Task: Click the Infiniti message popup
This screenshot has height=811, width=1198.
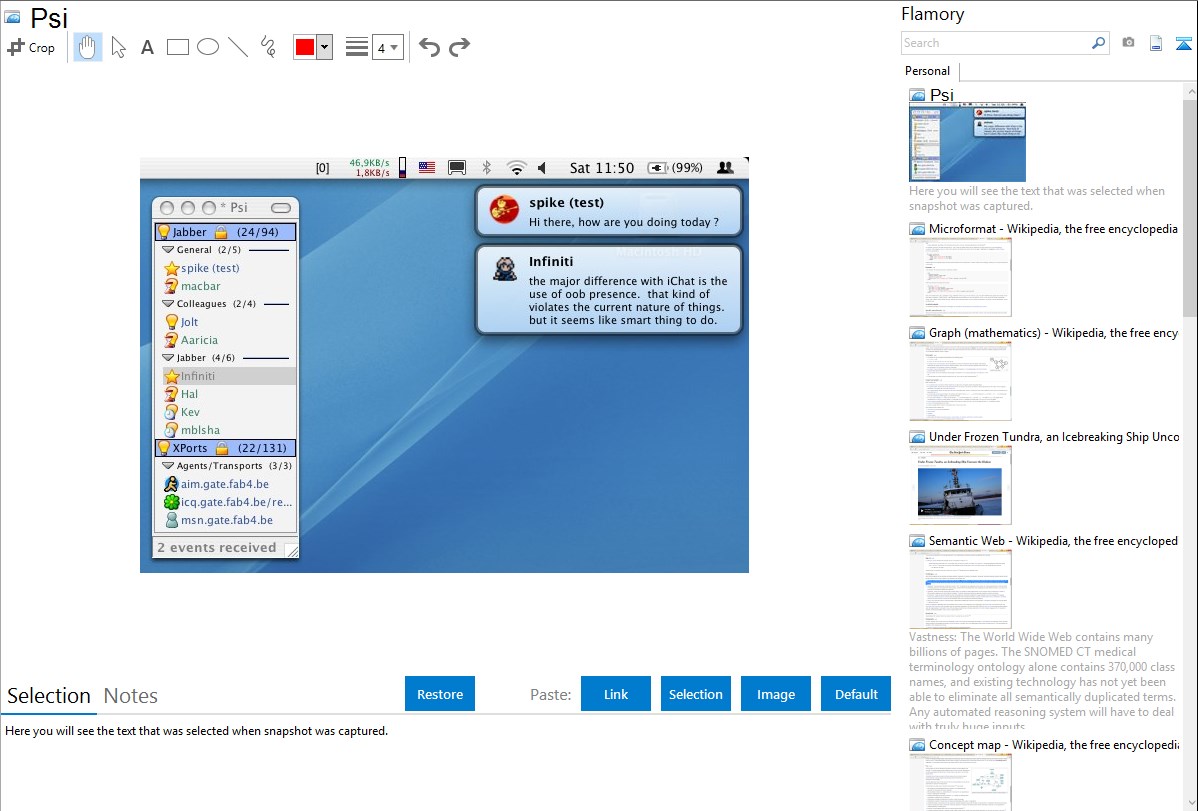Action: click(x=609, y=290)
